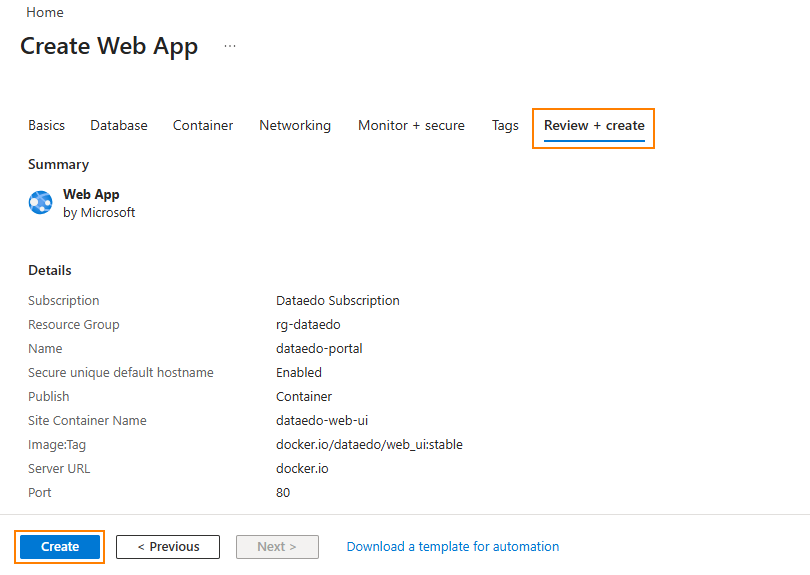Select the 'dataedo-web-ui' value
The height and width of the screenshot is (575, 810).
[x=322, y=421]
